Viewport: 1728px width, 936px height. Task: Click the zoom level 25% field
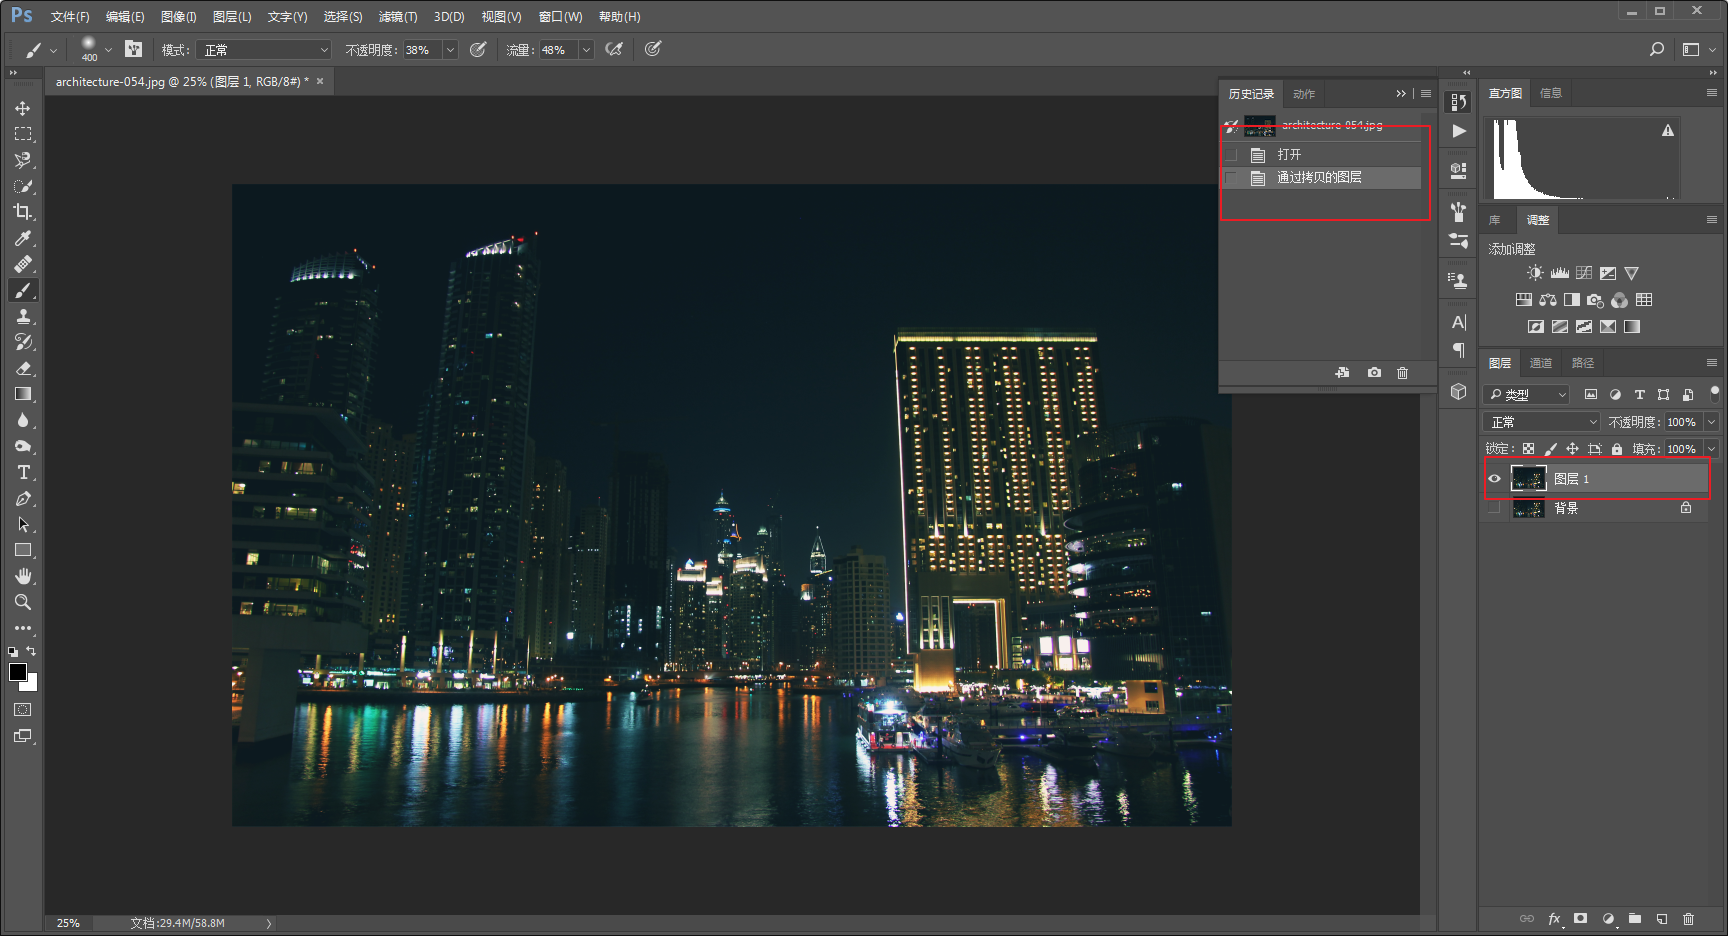click(68, 923)
